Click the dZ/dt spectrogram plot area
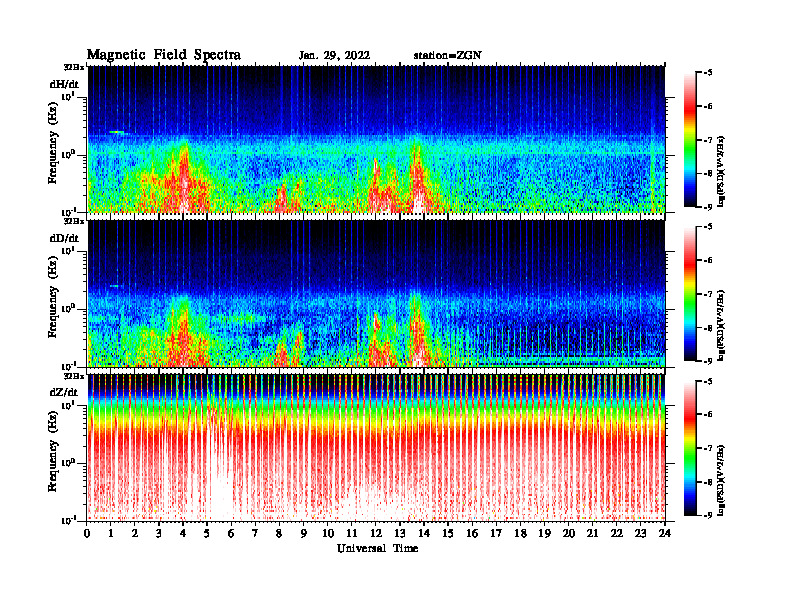The height and width of the screenshot is (612, 792). point(376,447)
